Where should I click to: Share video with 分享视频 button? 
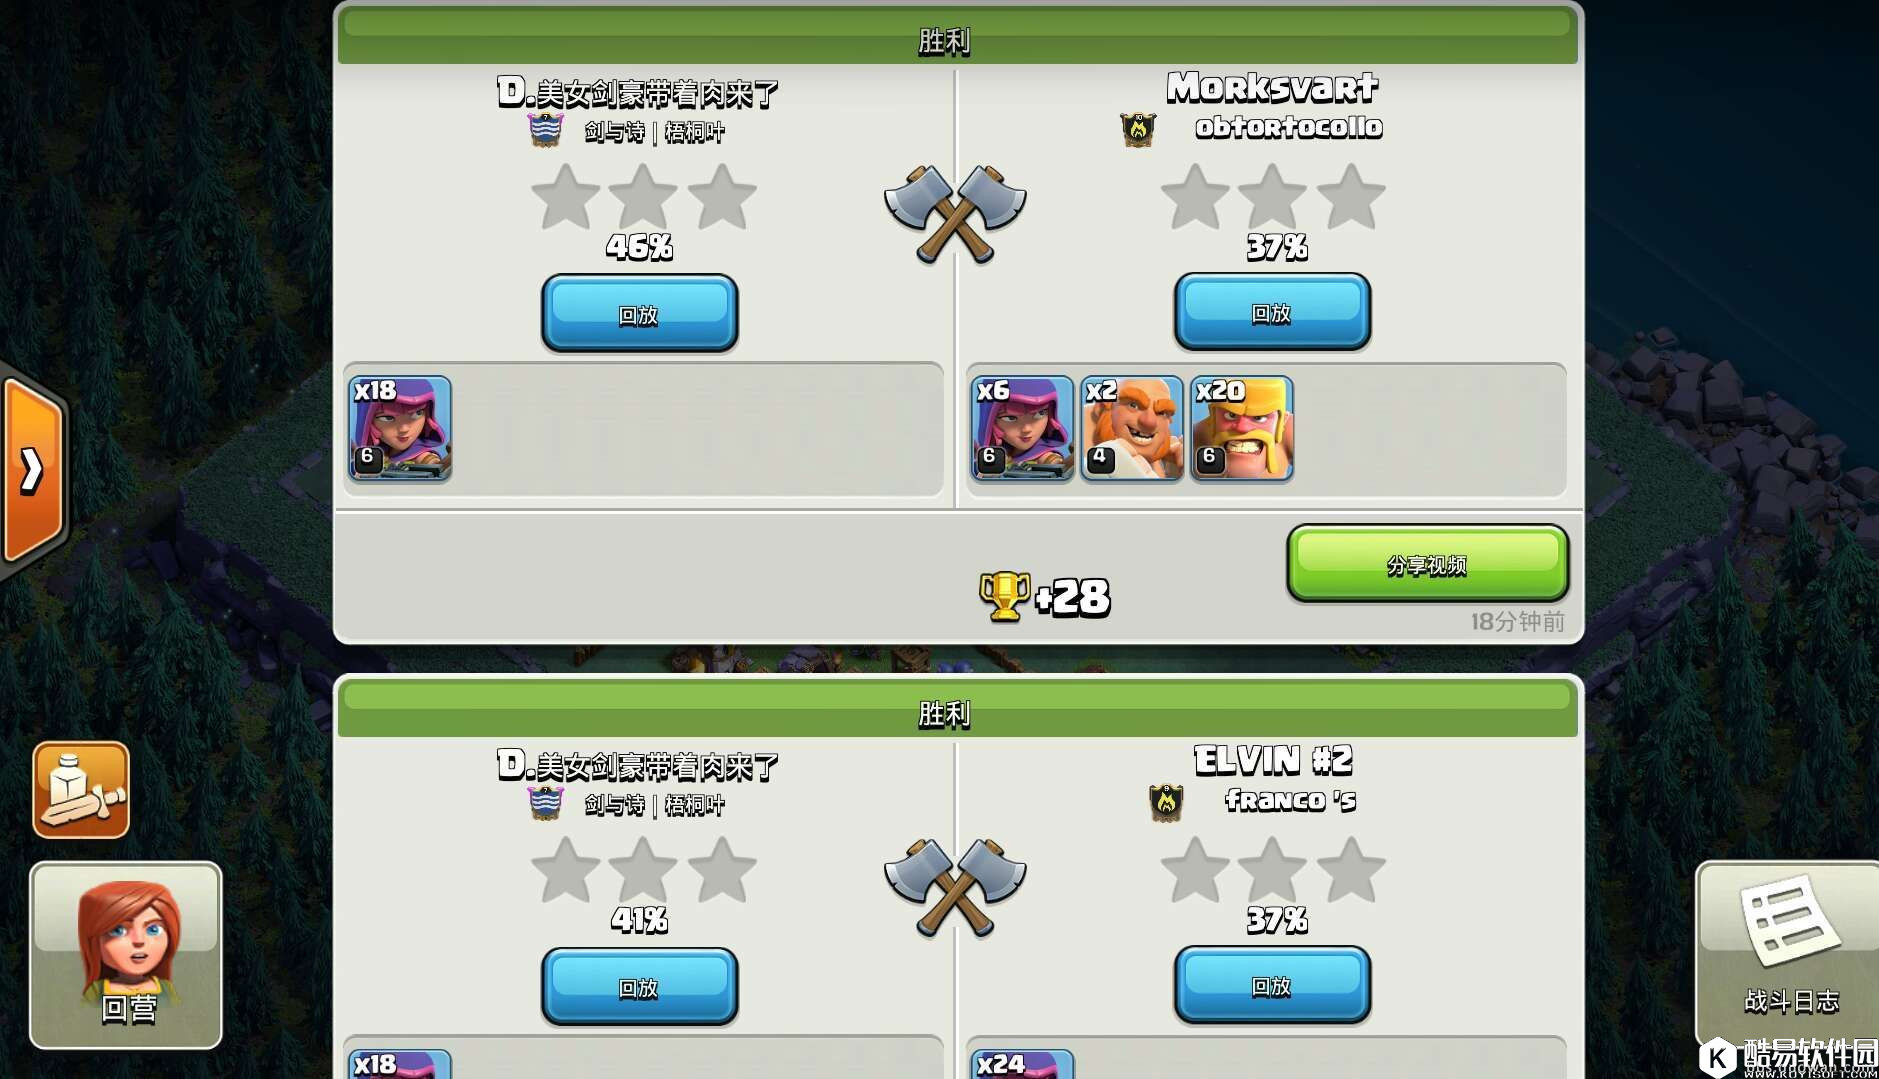1427,564
